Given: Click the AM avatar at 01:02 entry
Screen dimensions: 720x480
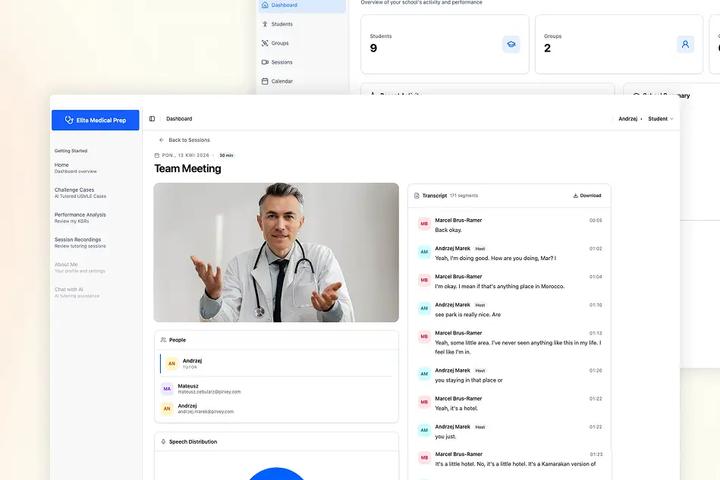Looking at the screenshot, I should pos(424,252).
